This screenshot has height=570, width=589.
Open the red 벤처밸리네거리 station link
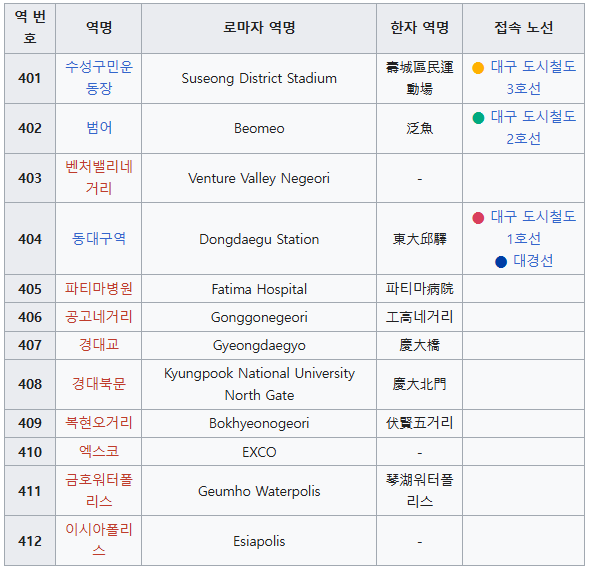pyautogui.click(x=99, y=177)
